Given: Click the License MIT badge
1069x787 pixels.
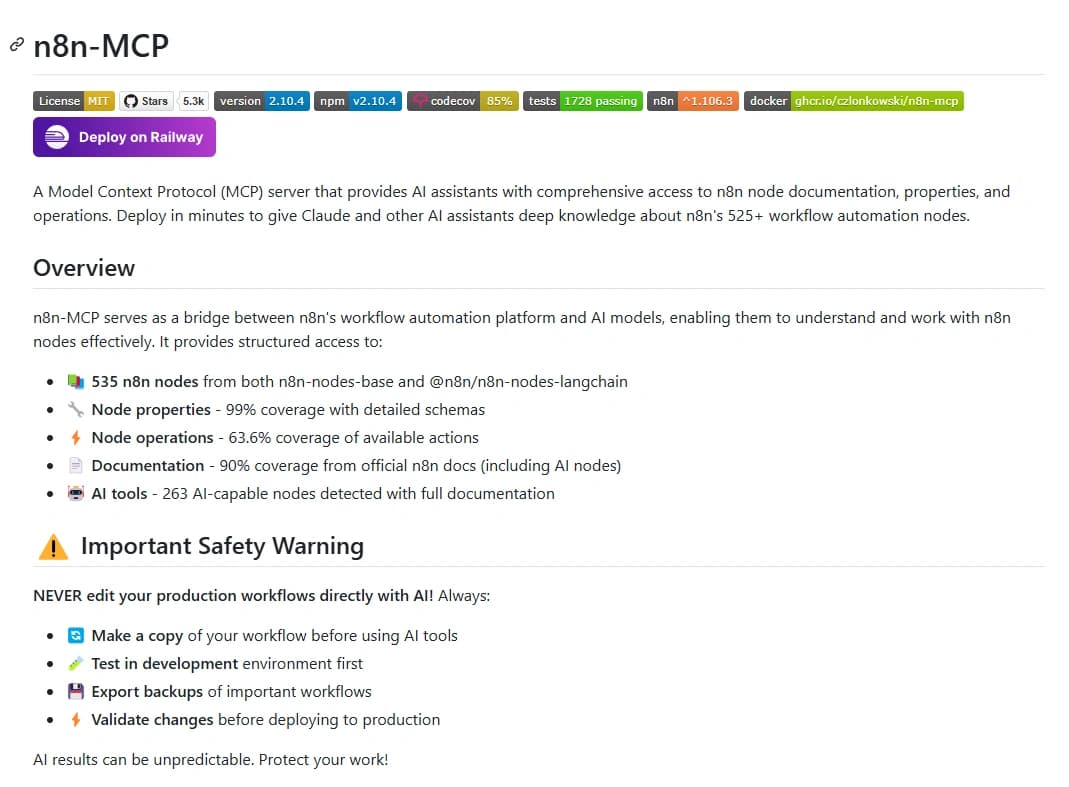Looking at the screenshot, I should click(73, 100).
